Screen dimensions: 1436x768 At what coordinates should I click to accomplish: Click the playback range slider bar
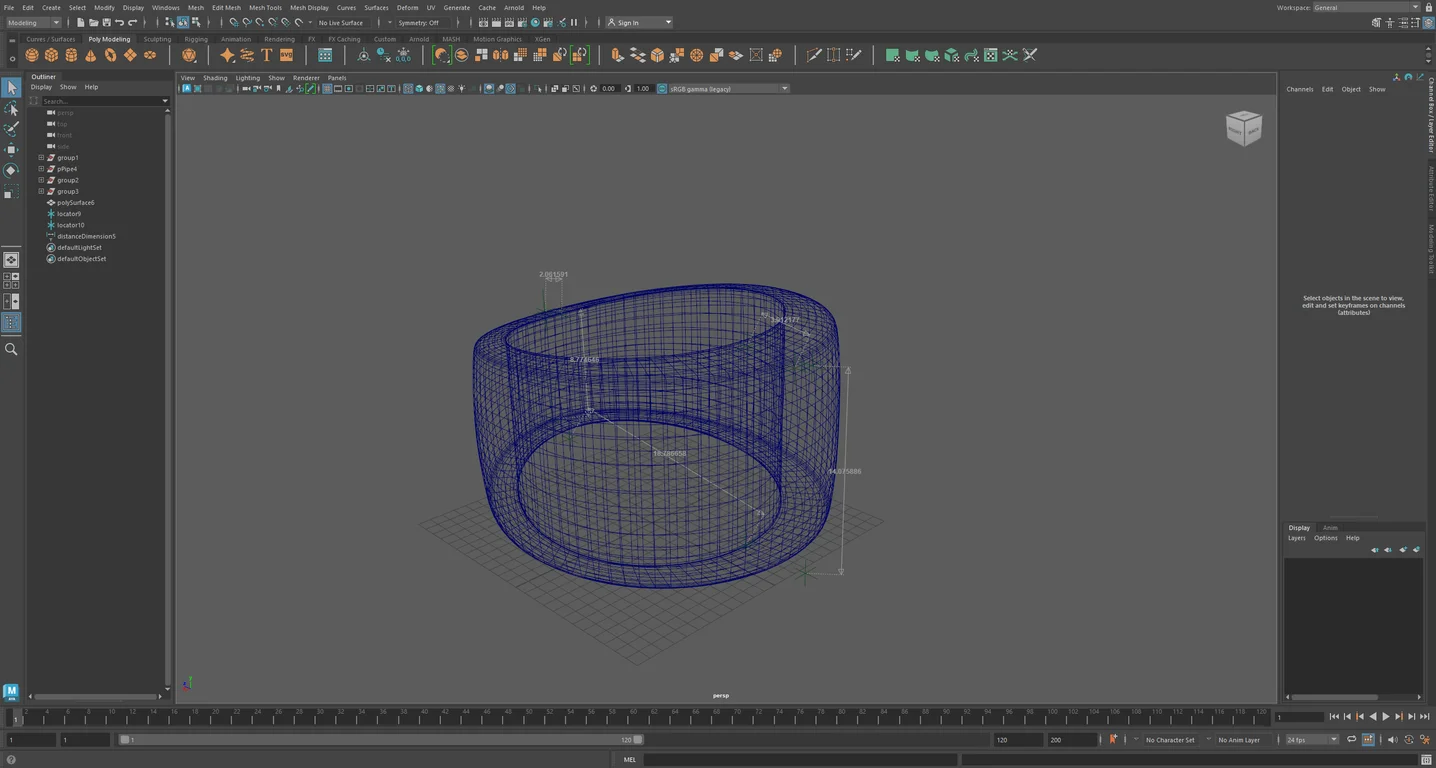pyautogui.click(x=381, y=740)
